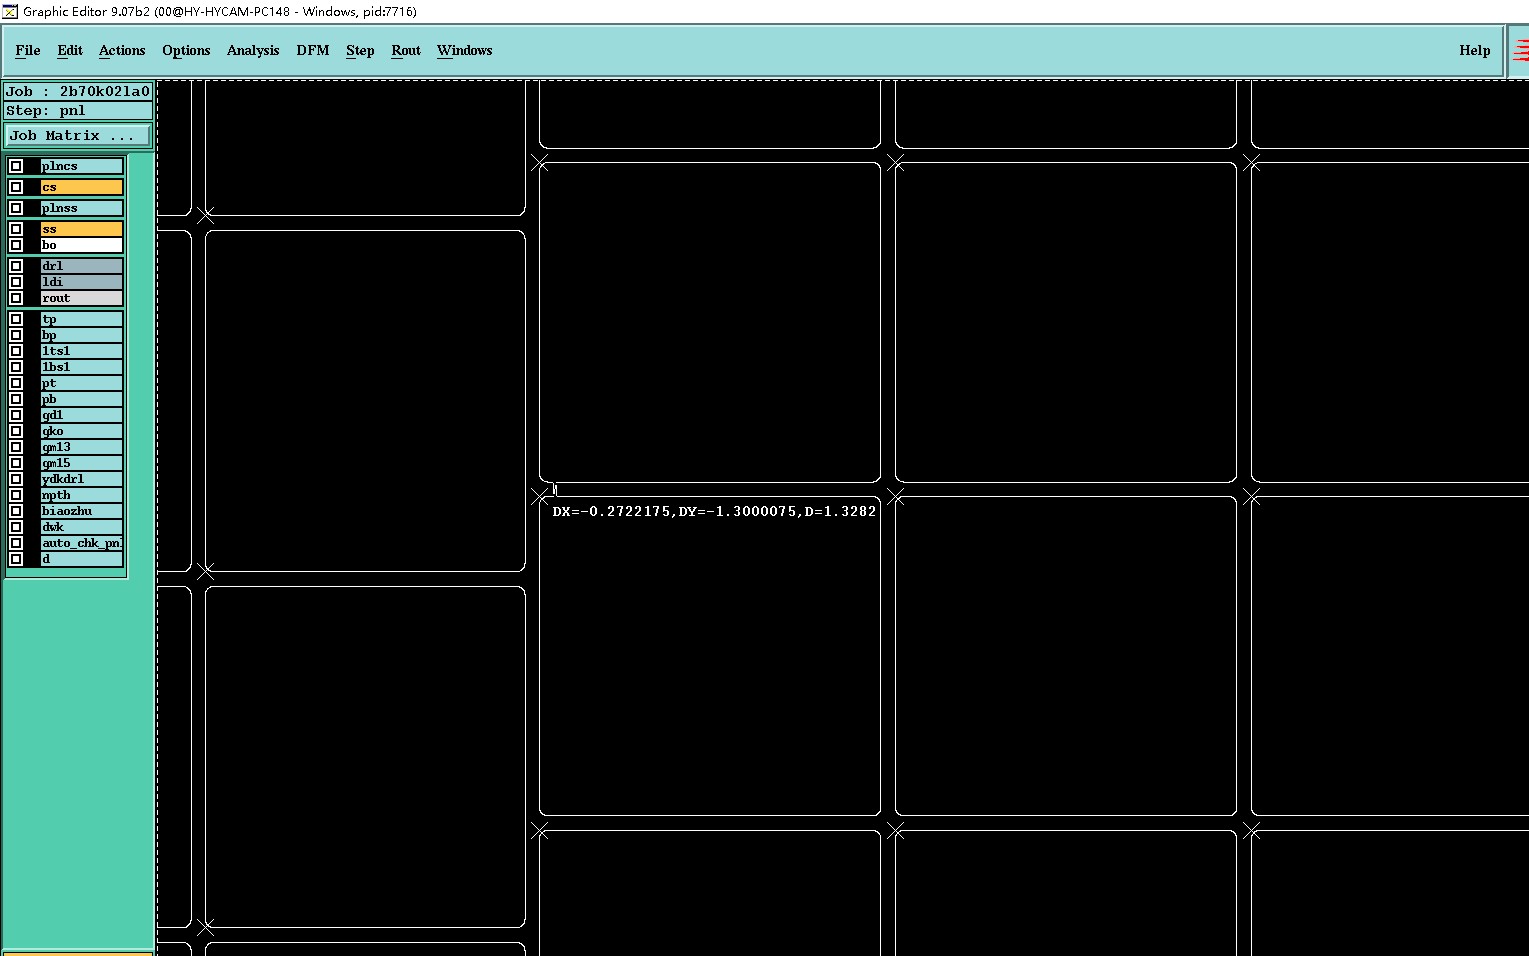Select the lbs1 layer name

click(x=82, y=367)
